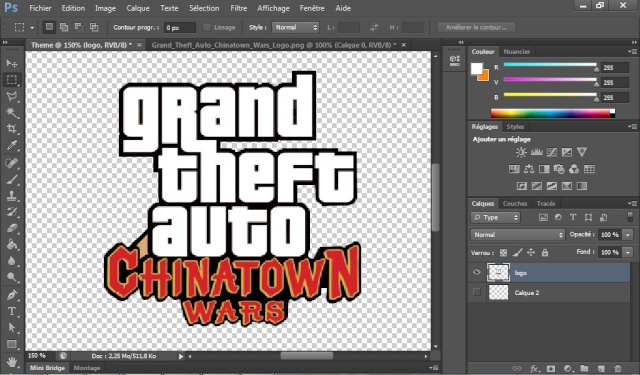The height and width of the screenshot is (375, 640).
Task: Show the Calque 2 layer
Action: click(x=476, y=292)
